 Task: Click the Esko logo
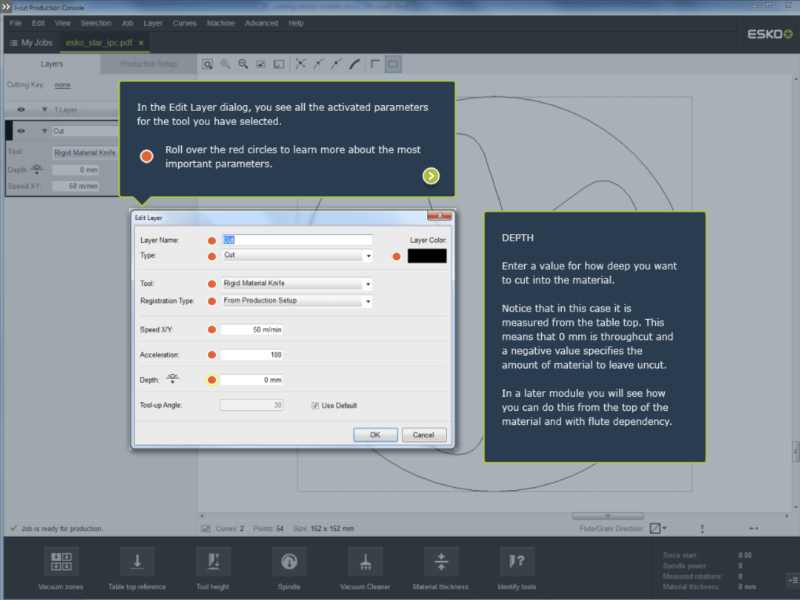pyautogui.click(x=770, y=34)
